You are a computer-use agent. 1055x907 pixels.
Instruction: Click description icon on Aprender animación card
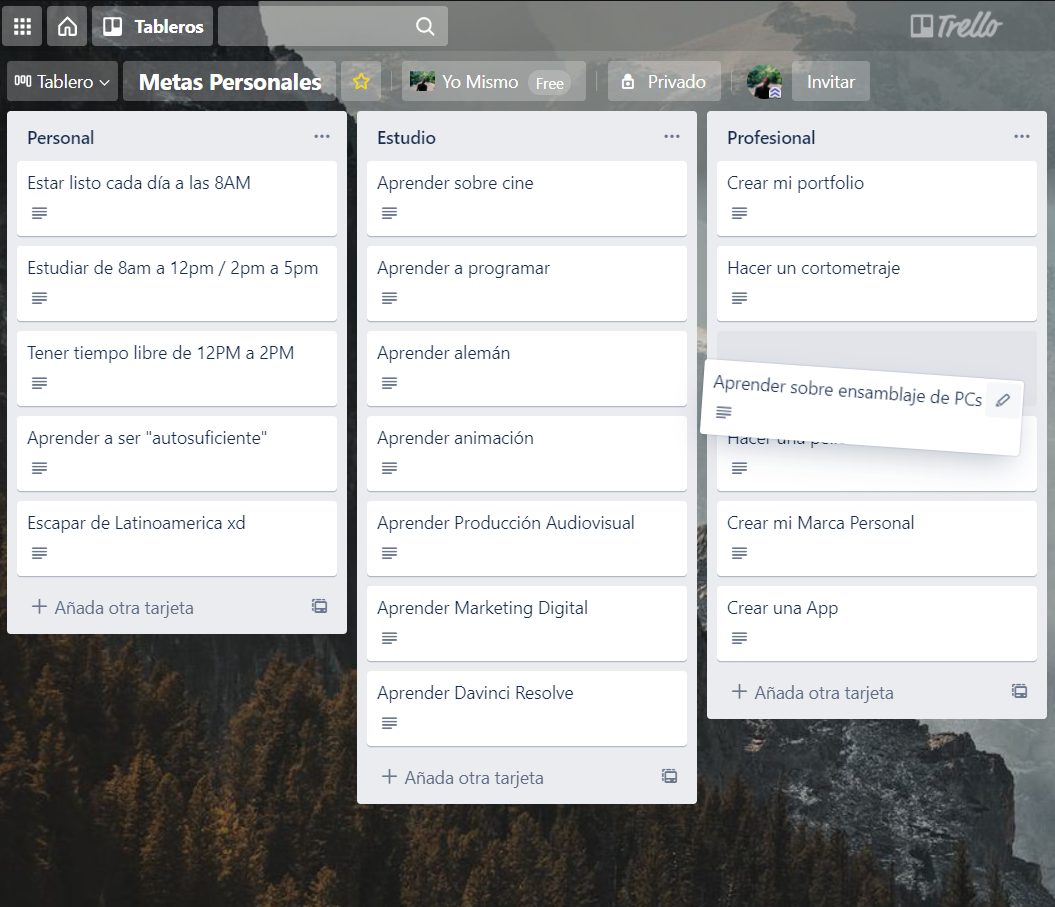coord(390,468)
